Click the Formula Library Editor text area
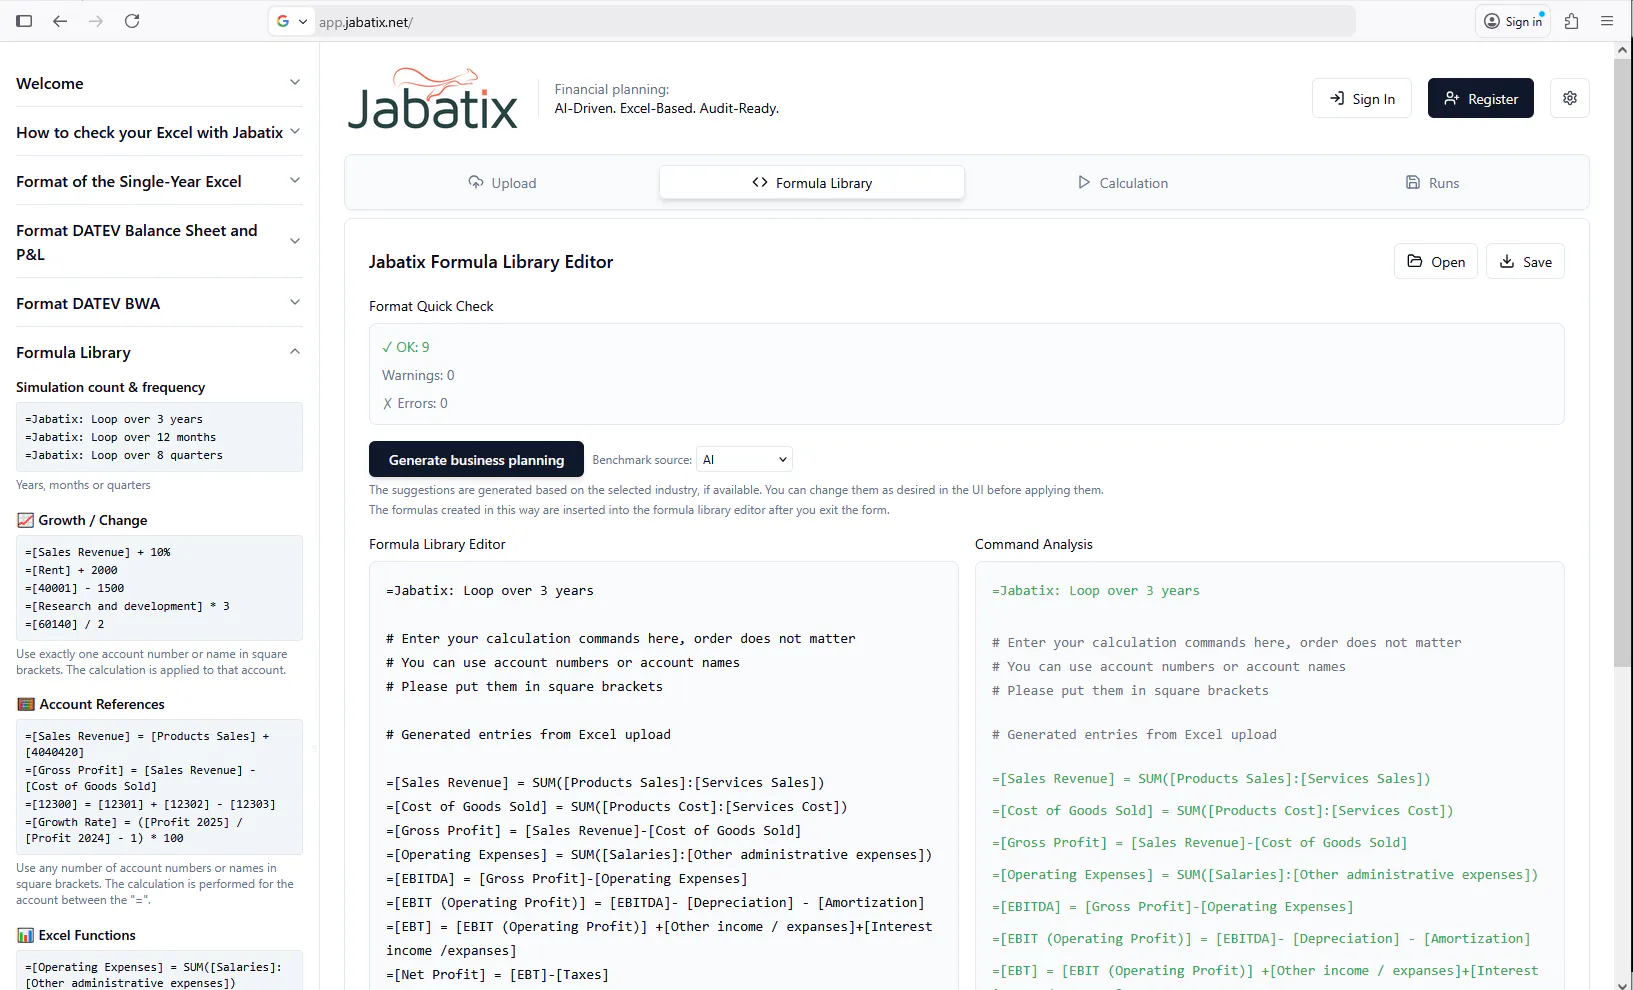Screen dimensions: 1633x990 (x=664, y=775)
